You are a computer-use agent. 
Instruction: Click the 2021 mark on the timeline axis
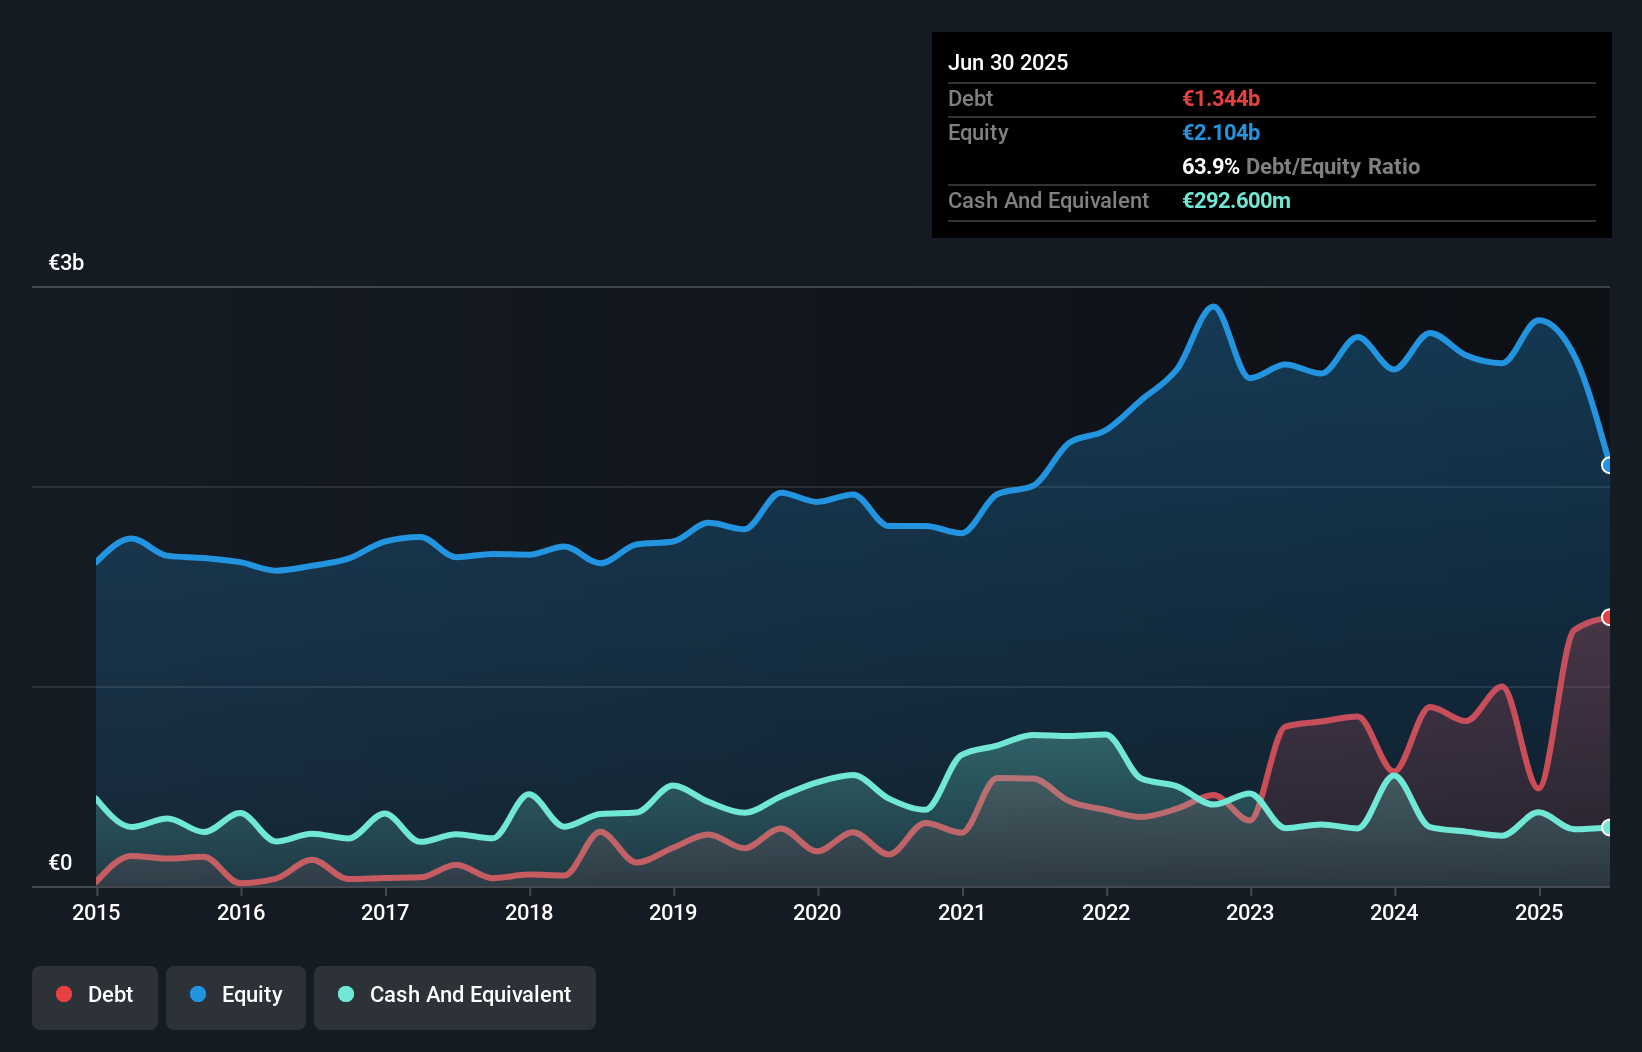[x=963, y=912]
